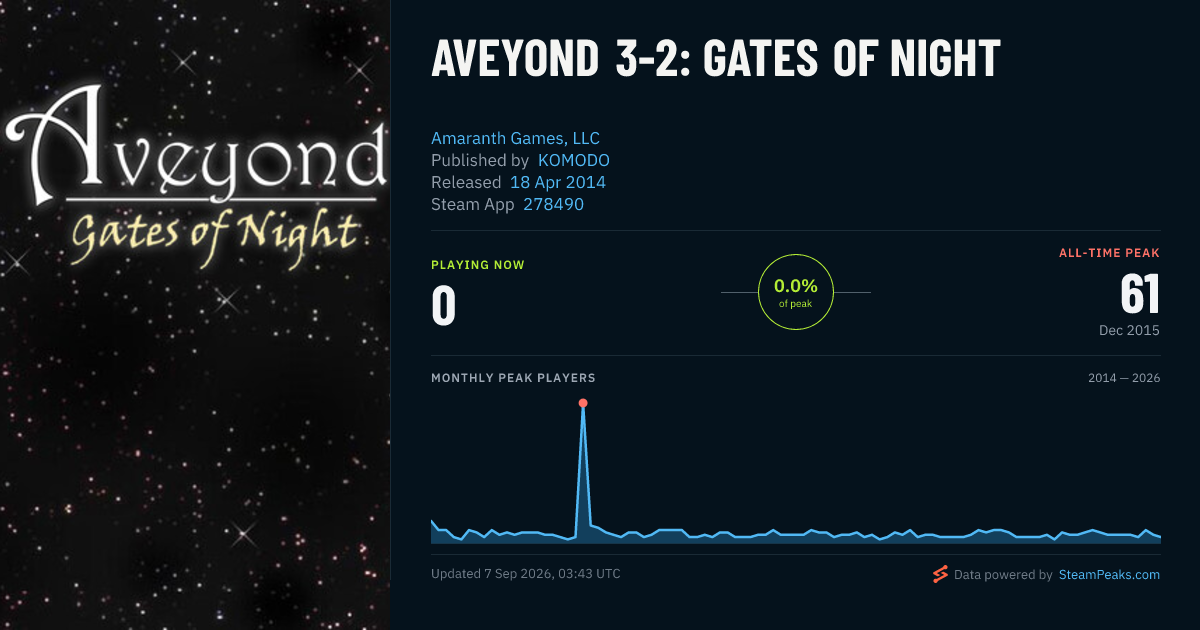Open the SteamPeaks.com link
This screenshot has height=630, width=1200.
pos(1109,575)
